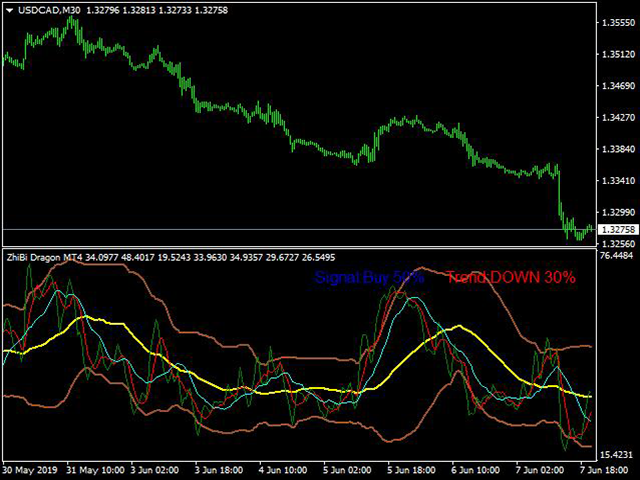Click the 1.34690 price axis label
Image resolution: width=640 pixels, height=480 pixels.
619,86
